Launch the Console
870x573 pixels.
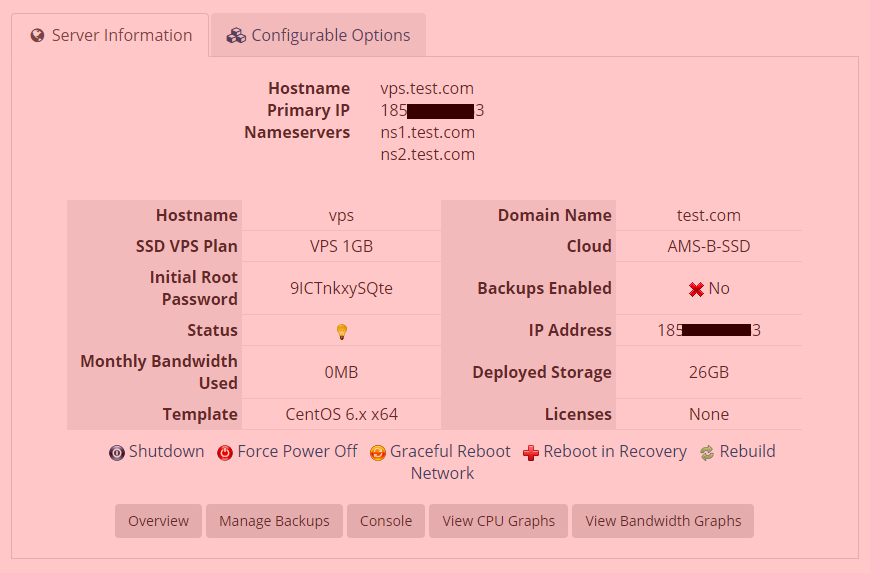pyautogui.click(x=386, y=521)
